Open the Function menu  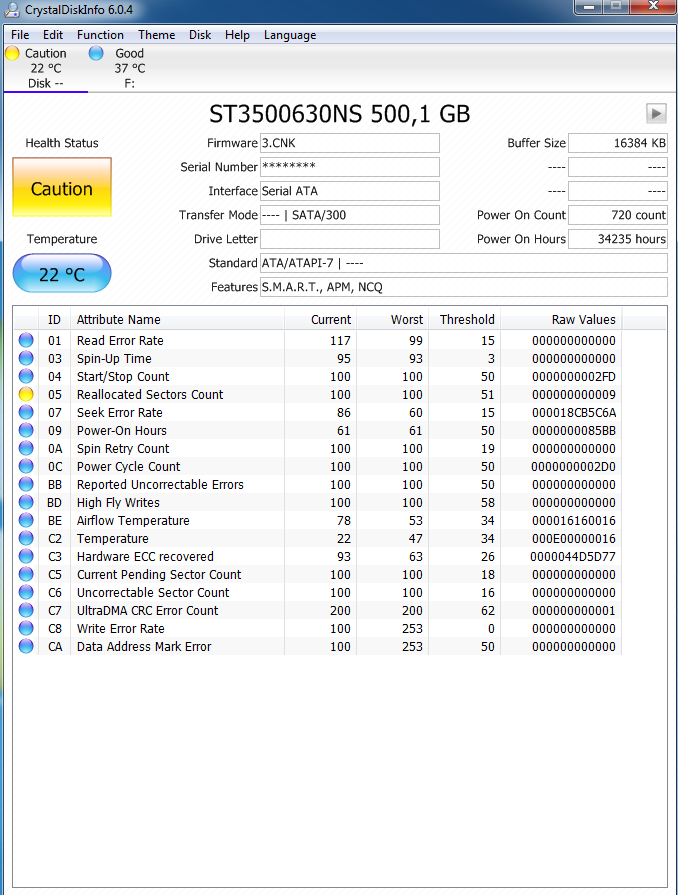tap(100, 35)
